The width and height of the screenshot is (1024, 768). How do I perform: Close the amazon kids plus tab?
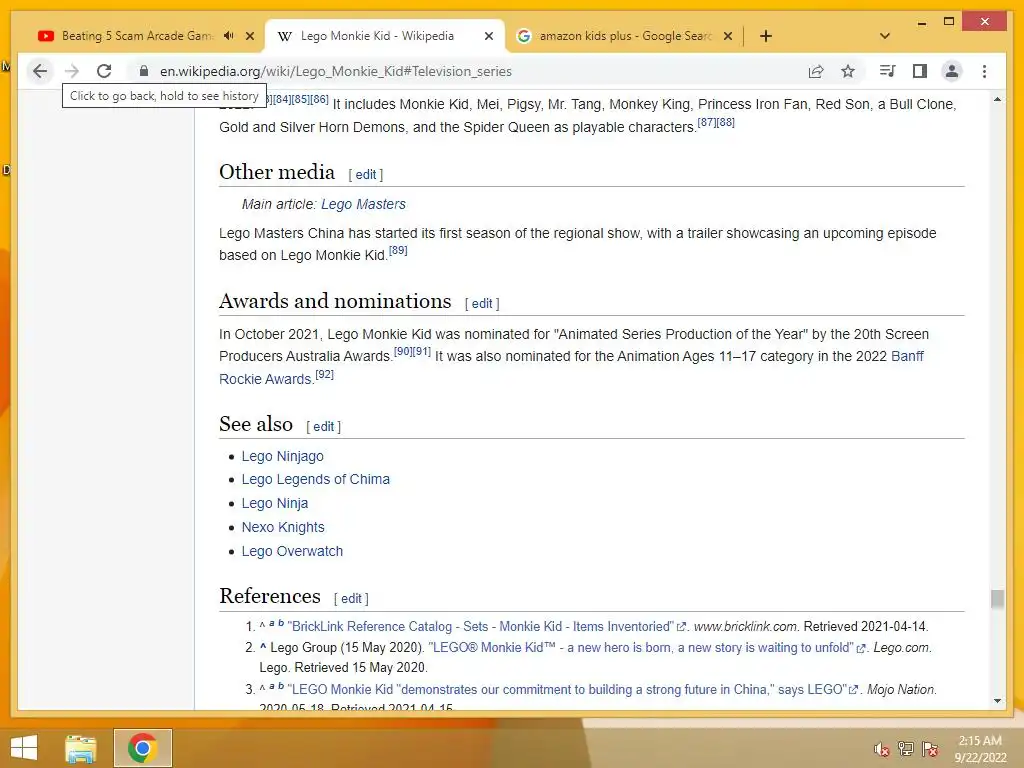coord(728,36)
